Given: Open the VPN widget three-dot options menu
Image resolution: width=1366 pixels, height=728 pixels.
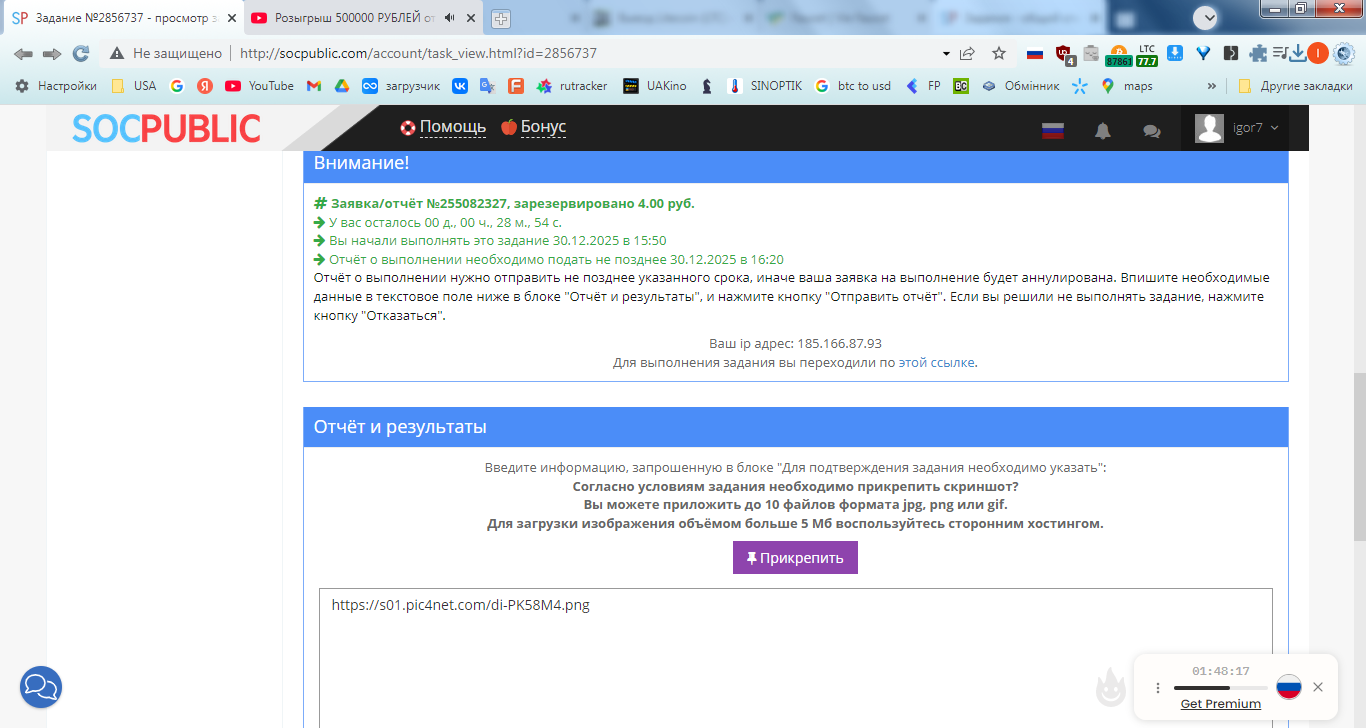Looking at the screenshot, I should 1158,688.
